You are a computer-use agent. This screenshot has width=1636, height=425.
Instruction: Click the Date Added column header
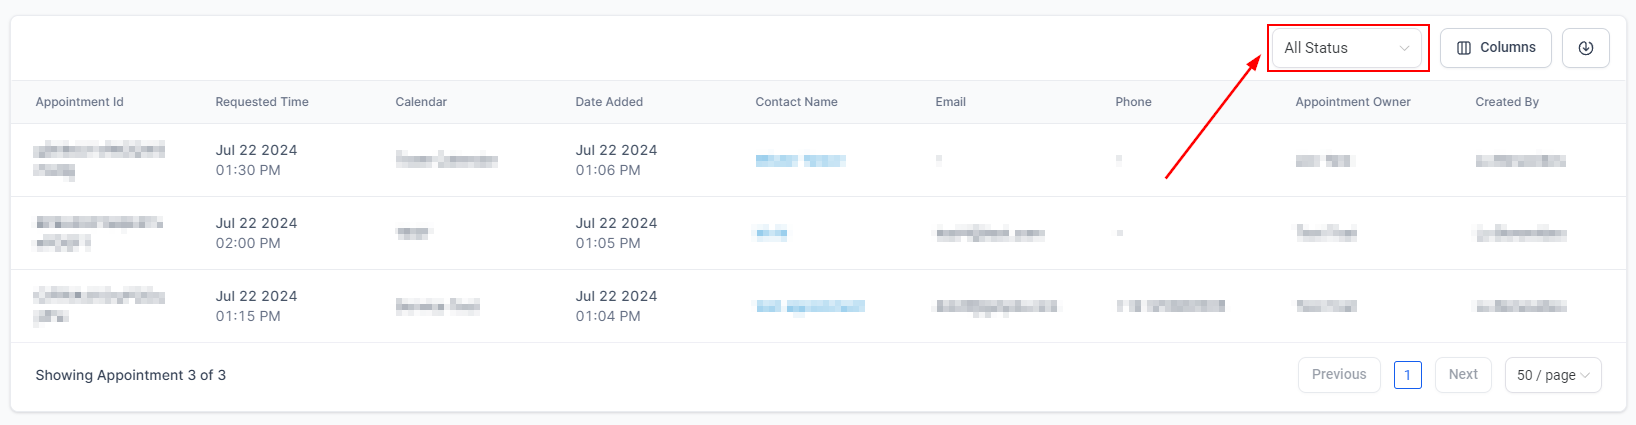pyautogui.click(x=609, y=102)
